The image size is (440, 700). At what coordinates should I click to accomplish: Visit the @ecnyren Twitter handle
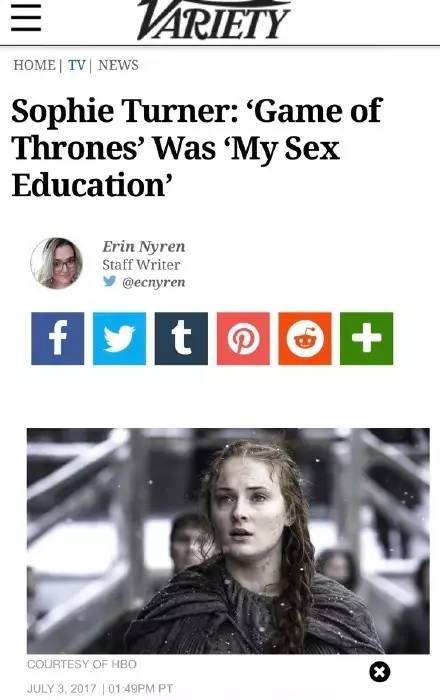pyautogui.click(x=154, y=282)
